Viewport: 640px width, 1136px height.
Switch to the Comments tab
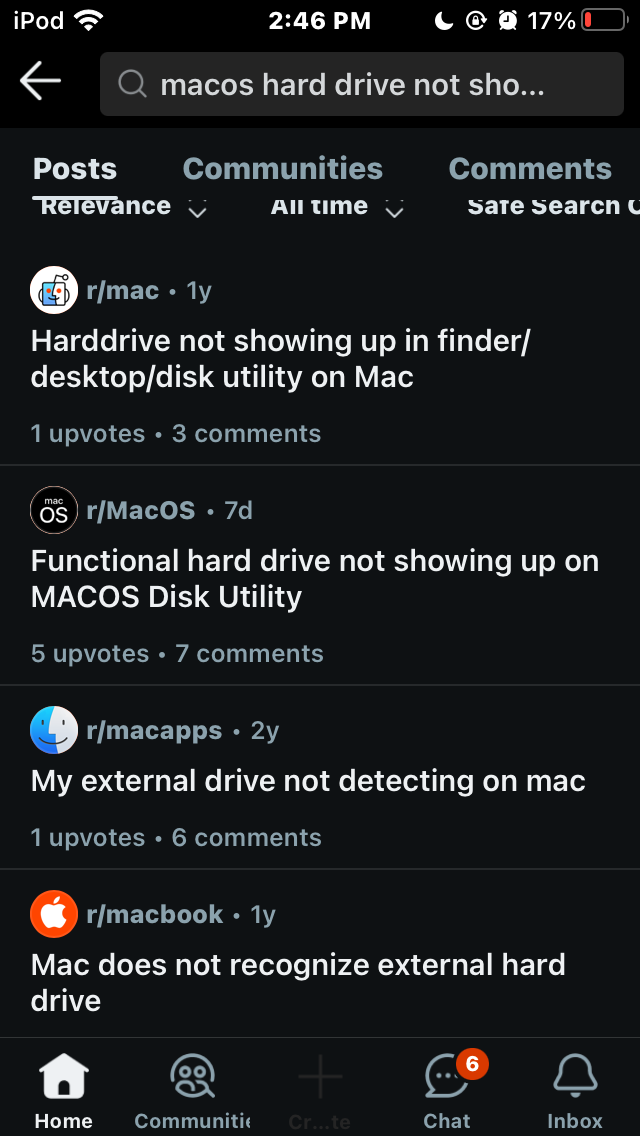[x=530, y=169]
